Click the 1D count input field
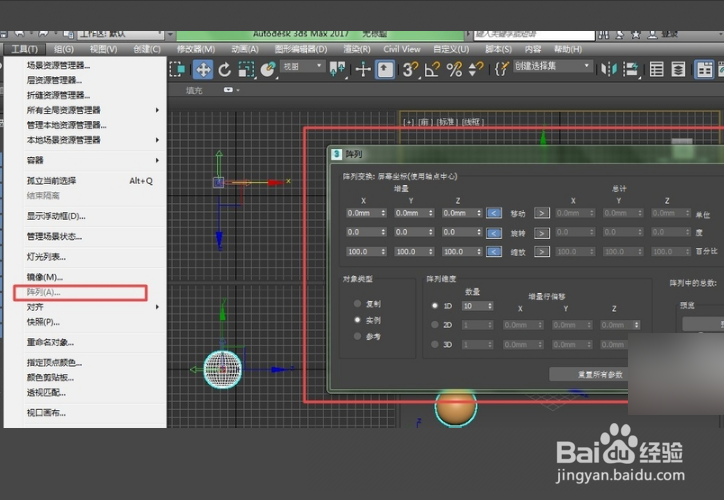The height and width of the screenshot is (500, 724). coord(474,306)
